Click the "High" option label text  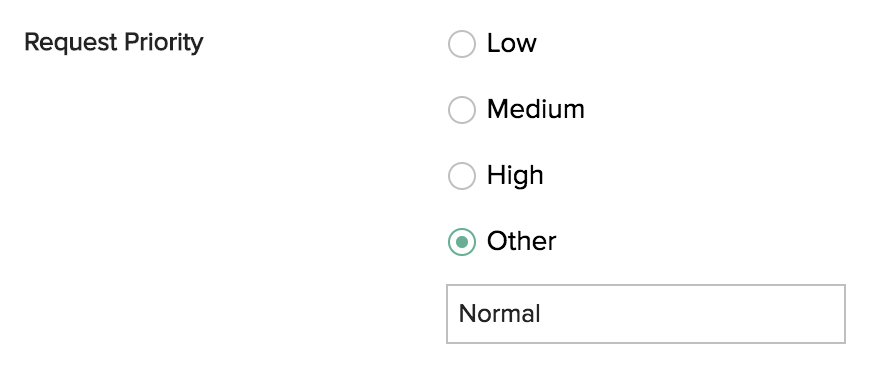[x=515, y=176]
